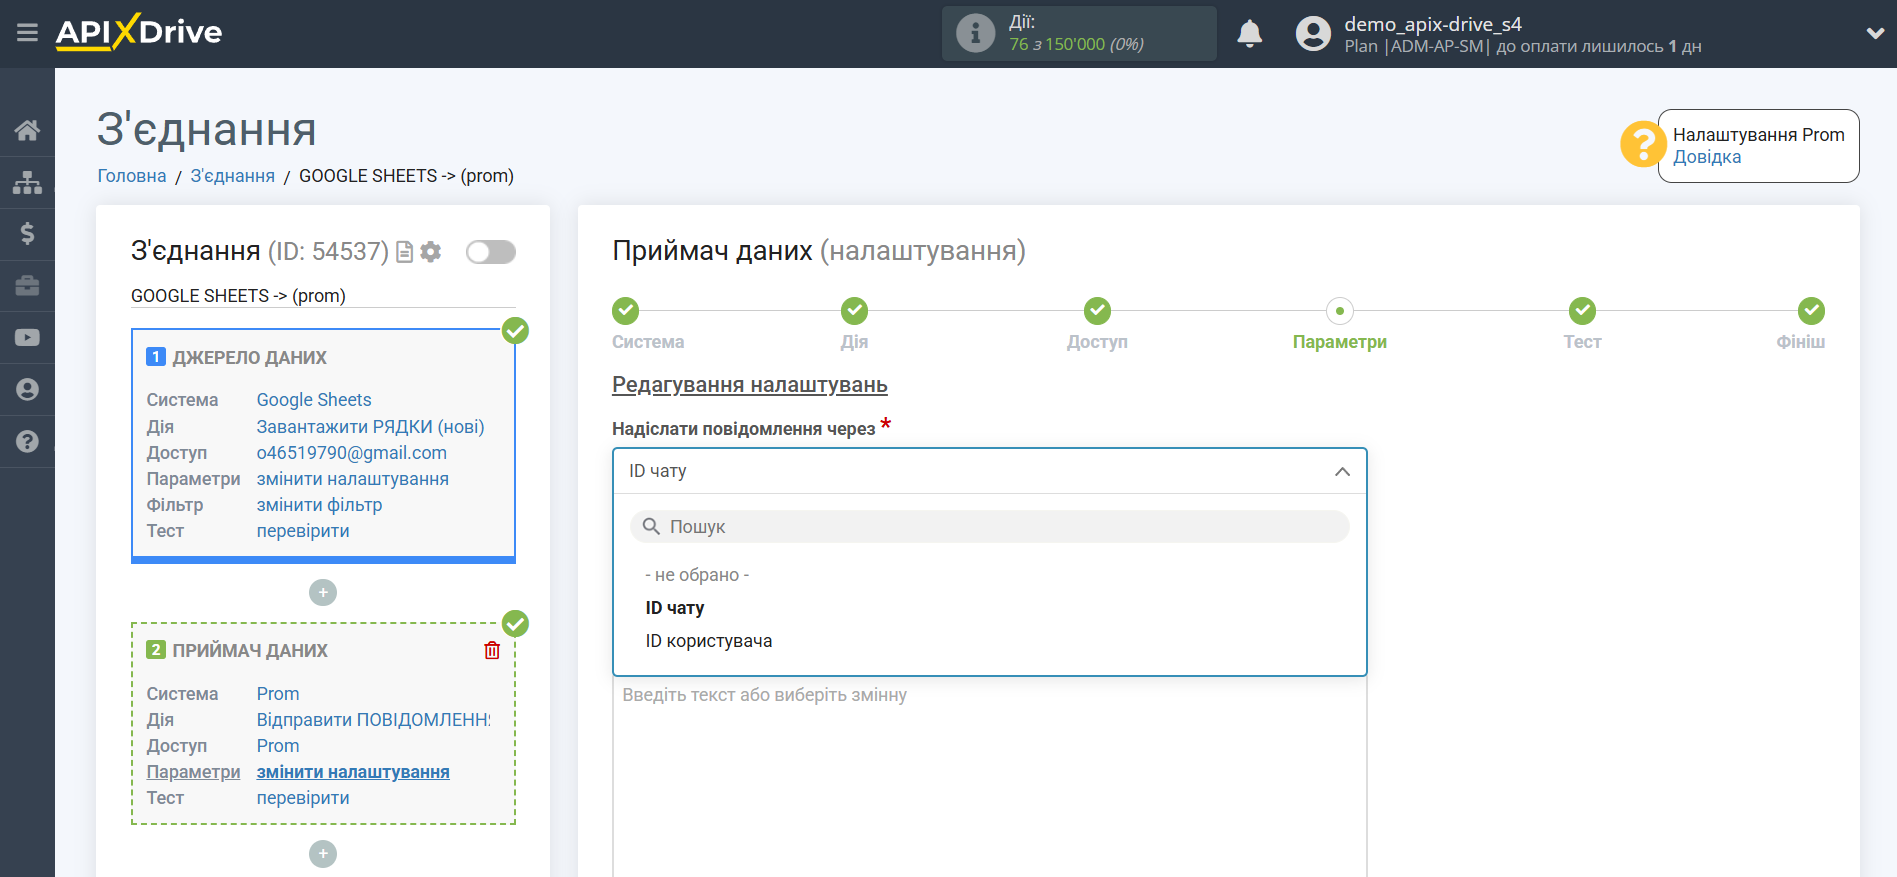Click Відправити ПОВІДОМЛЕННЯ action link
Image resolution: width=1897 pixels, height=877 pixels.
[x=374, y=720]
